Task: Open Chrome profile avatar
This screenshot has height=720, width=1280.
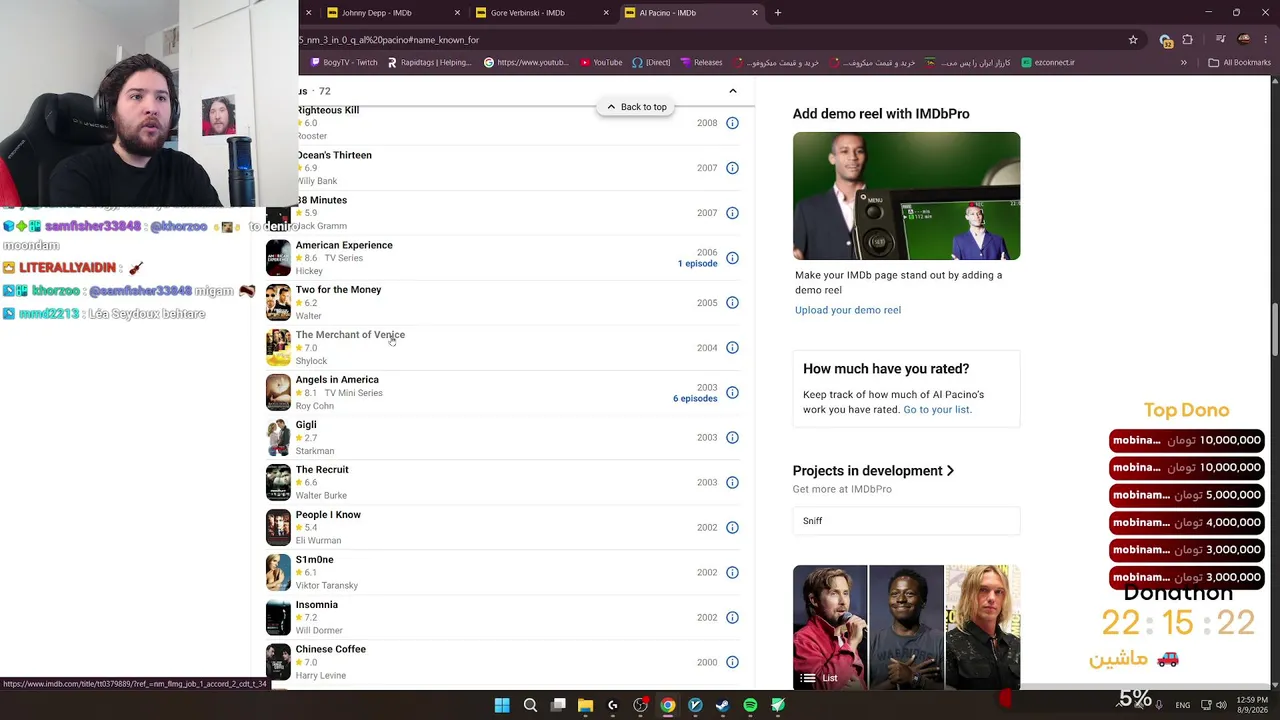Action: [x=1244, y=40]
